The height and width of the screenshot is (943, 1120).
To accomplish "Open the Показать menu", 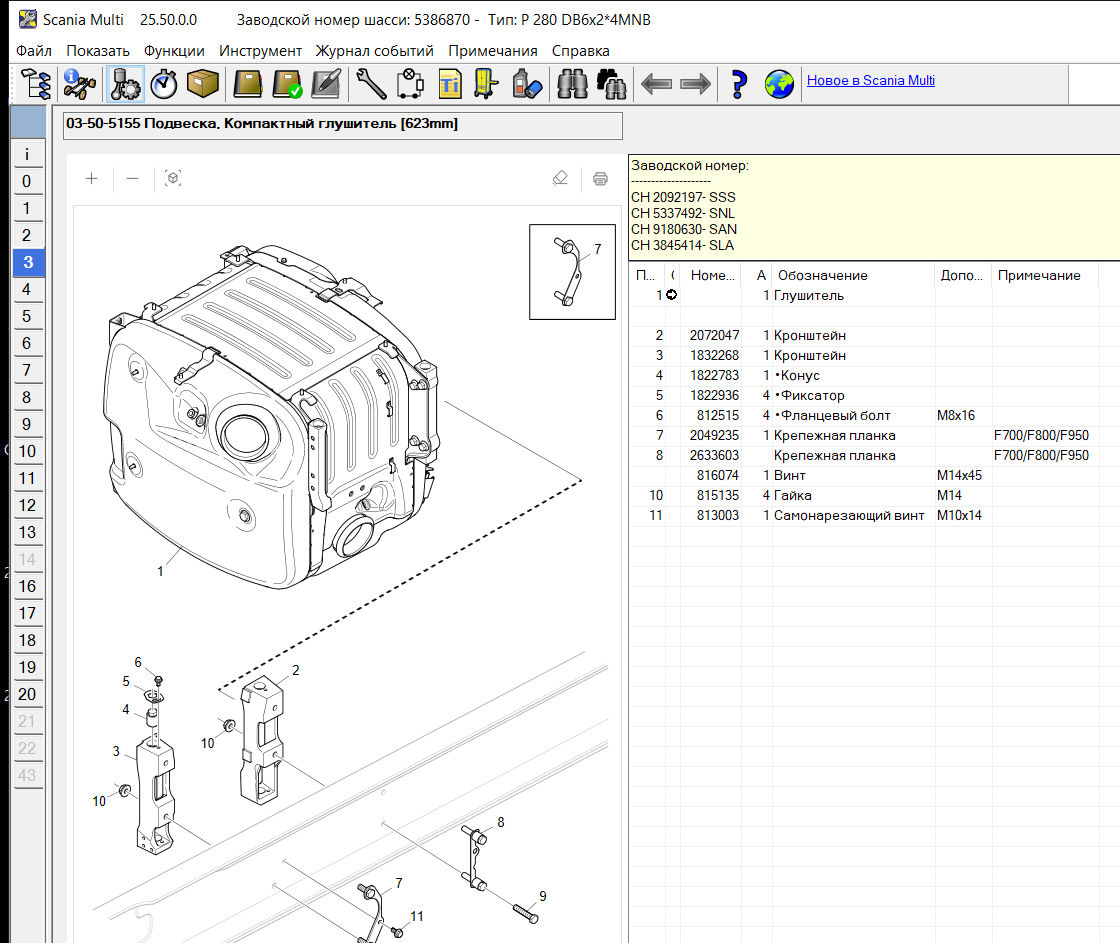I will click(98, 51).
